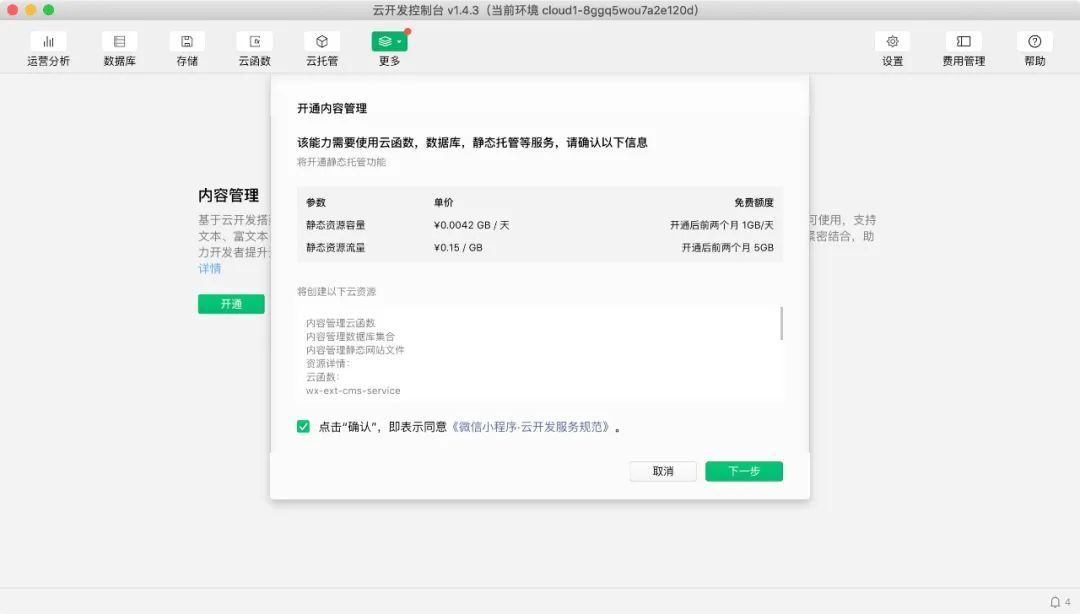
Task: Open the 微信小程序·云开发服务规范 link
Action: (x=532, y=427)
